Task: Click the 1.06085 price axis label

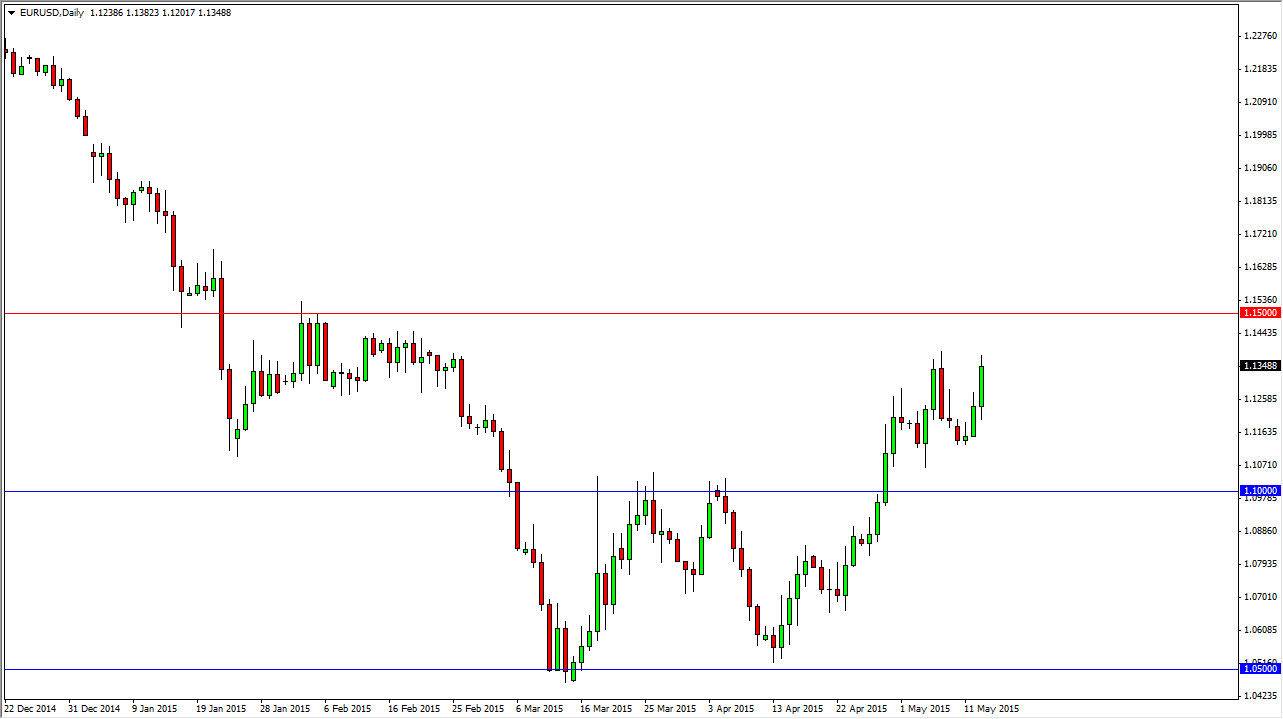Action: pyautogui.click(x=1262, y=630)
